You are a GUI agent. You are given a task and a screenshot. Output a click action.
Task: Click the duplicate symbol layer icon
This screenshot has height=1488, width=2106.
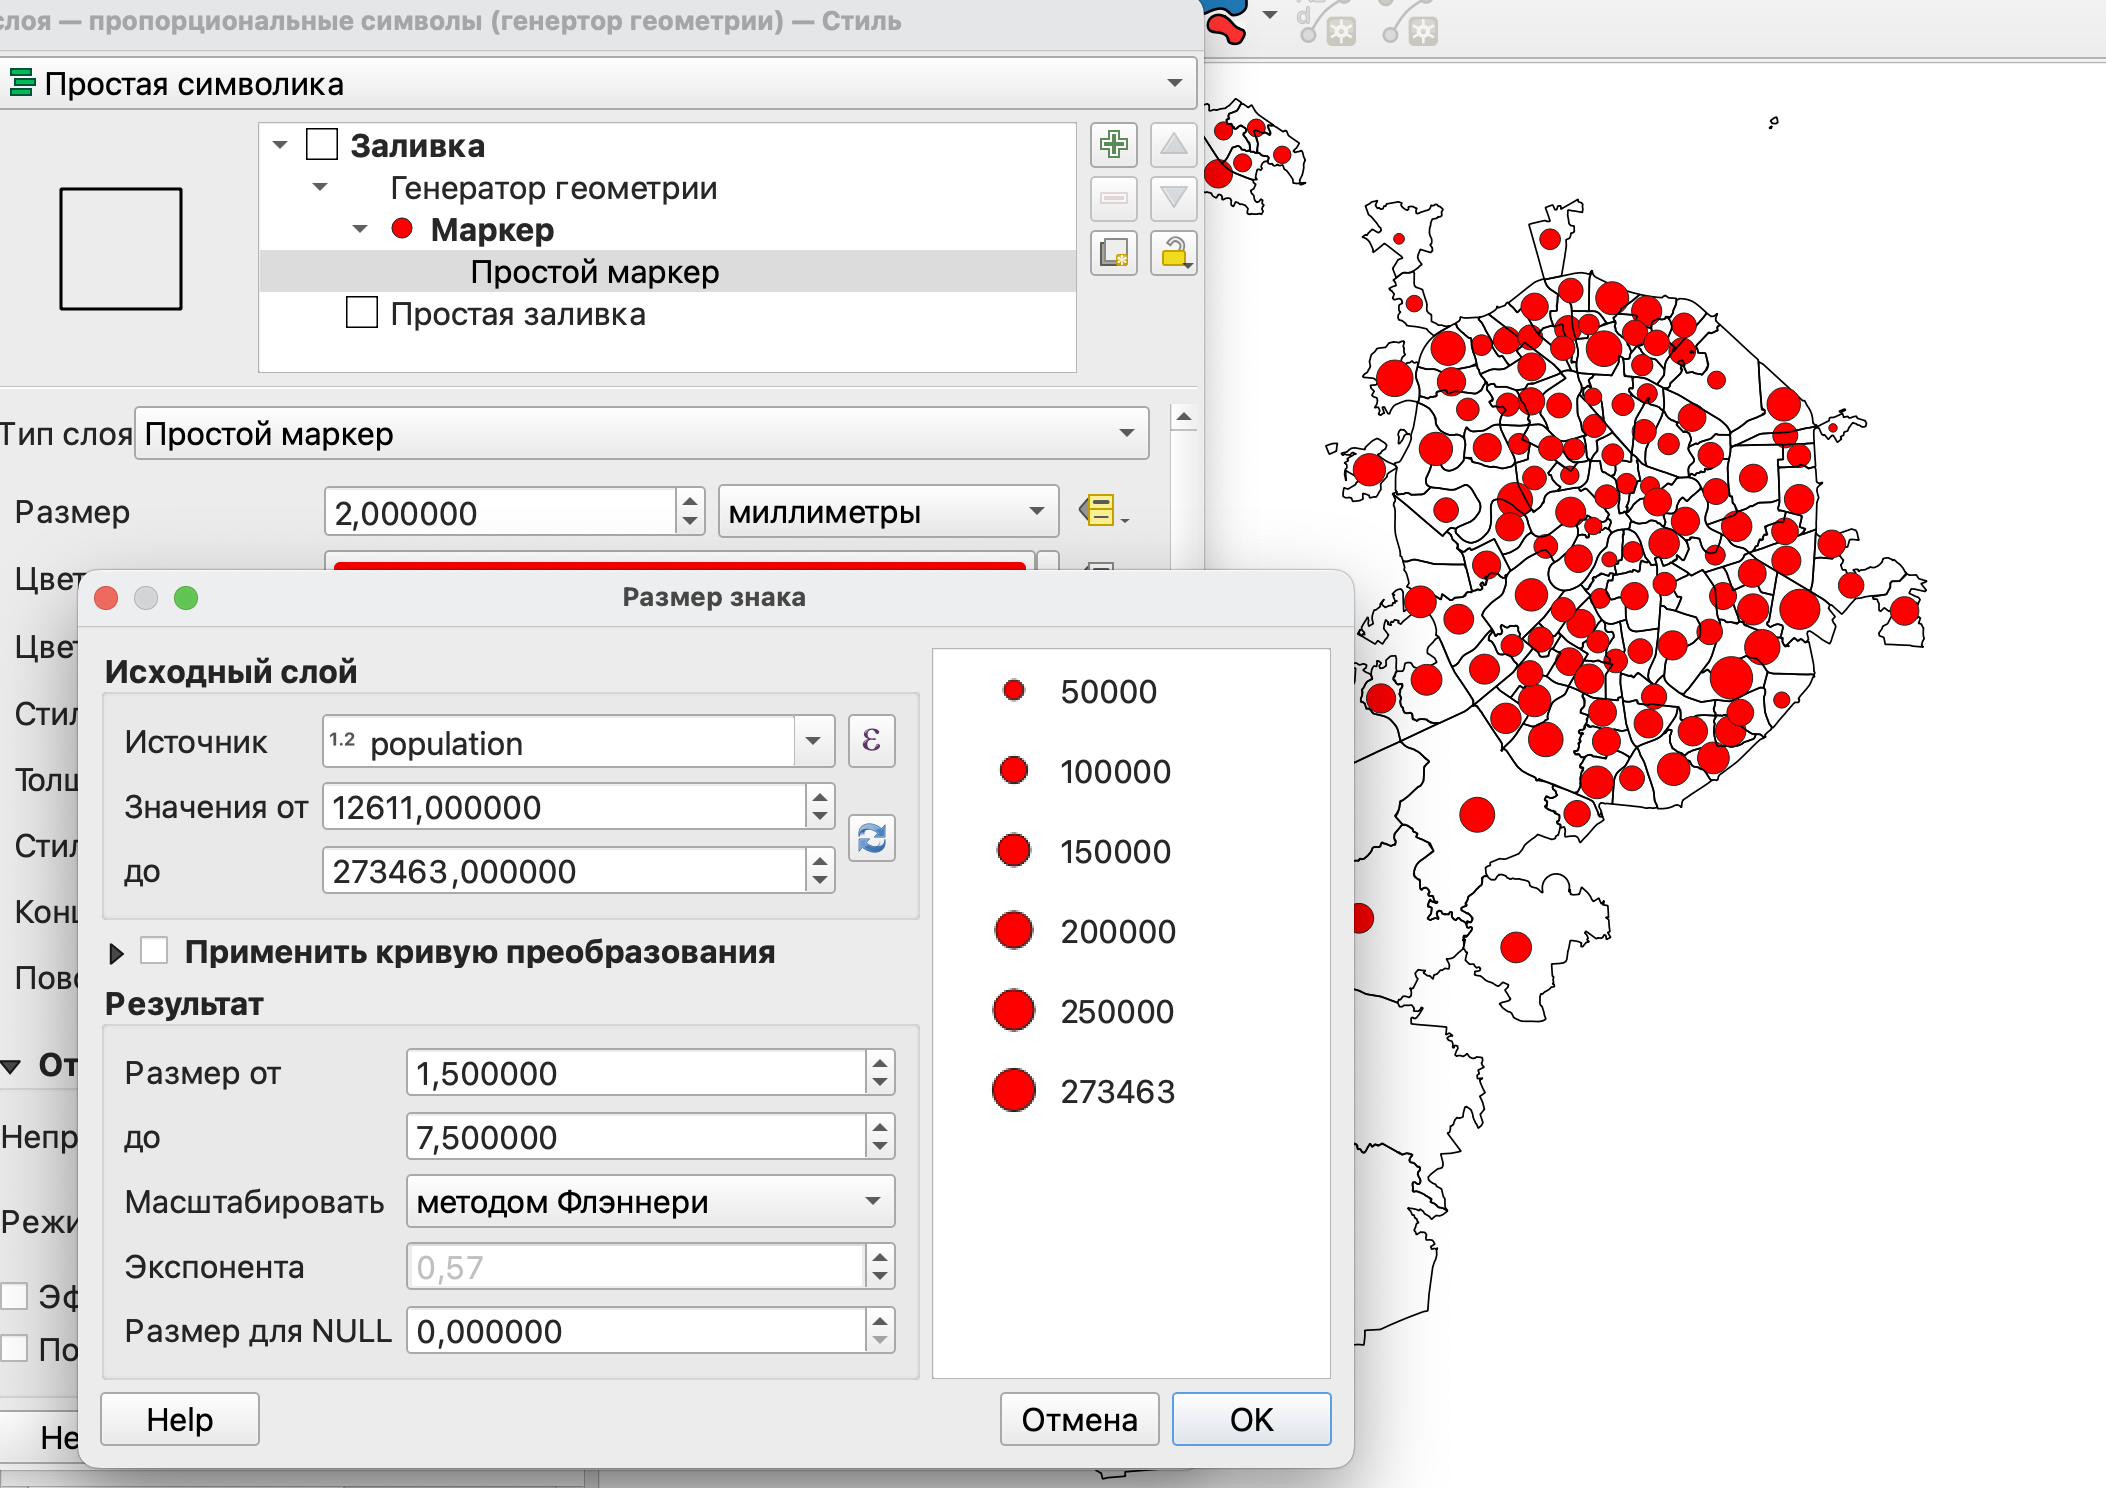(1113, 253)
